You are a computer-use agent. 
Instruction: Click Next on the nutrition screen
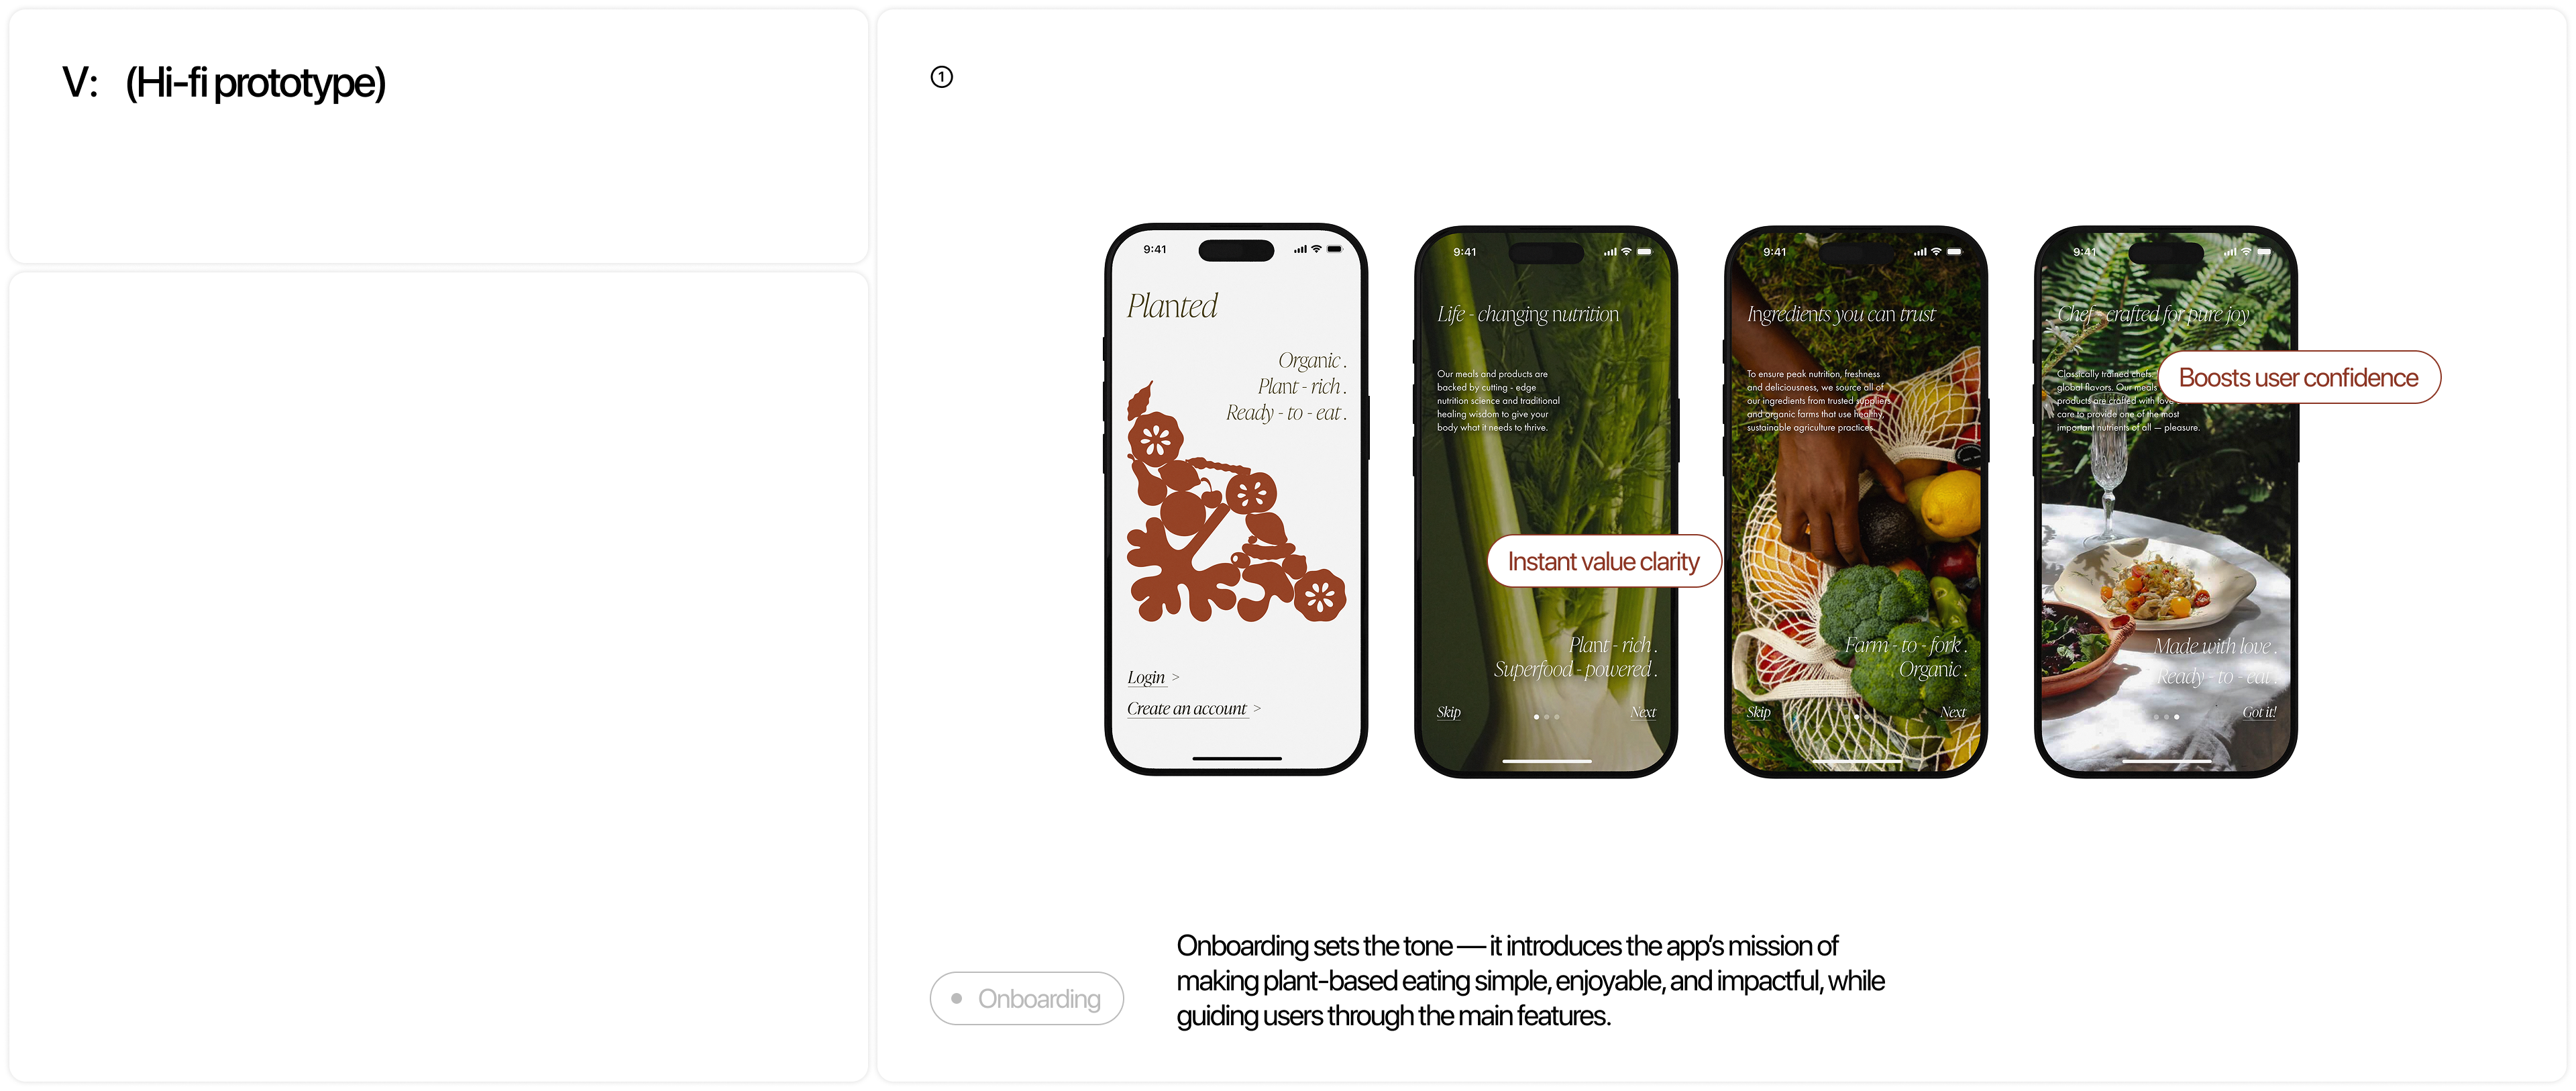pyautogui.click(x=1643, y=712)
